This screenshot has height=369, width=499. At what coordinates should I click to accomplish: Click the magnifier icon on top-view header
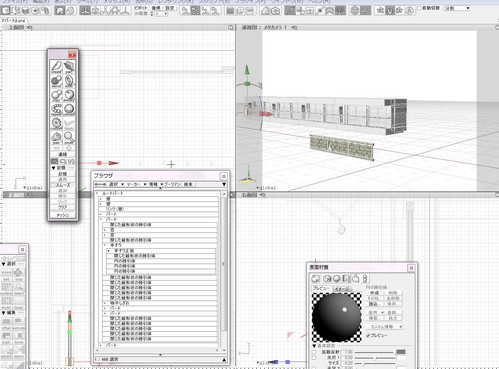[x=231, y=28]
